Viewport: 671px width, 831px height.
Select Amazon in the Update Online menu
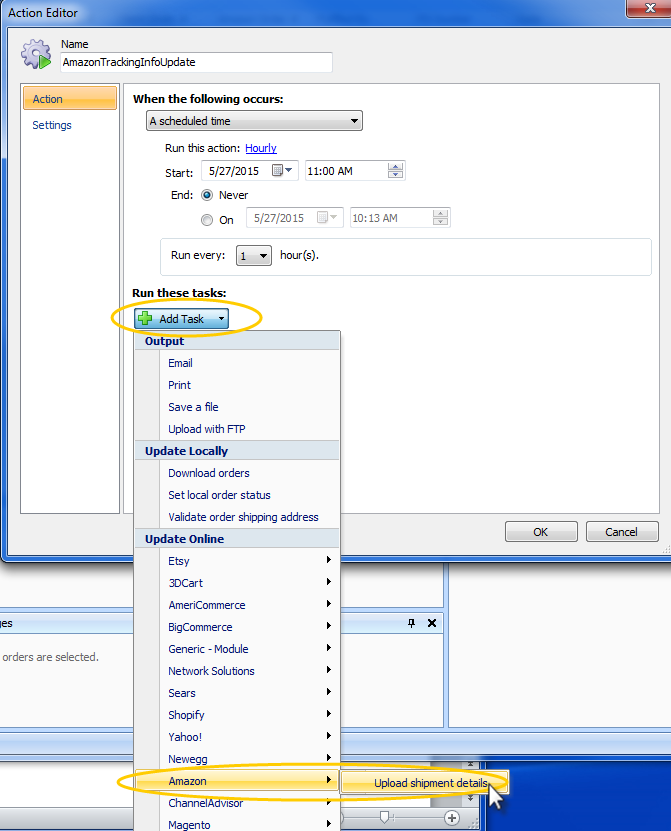coord(237,781)
